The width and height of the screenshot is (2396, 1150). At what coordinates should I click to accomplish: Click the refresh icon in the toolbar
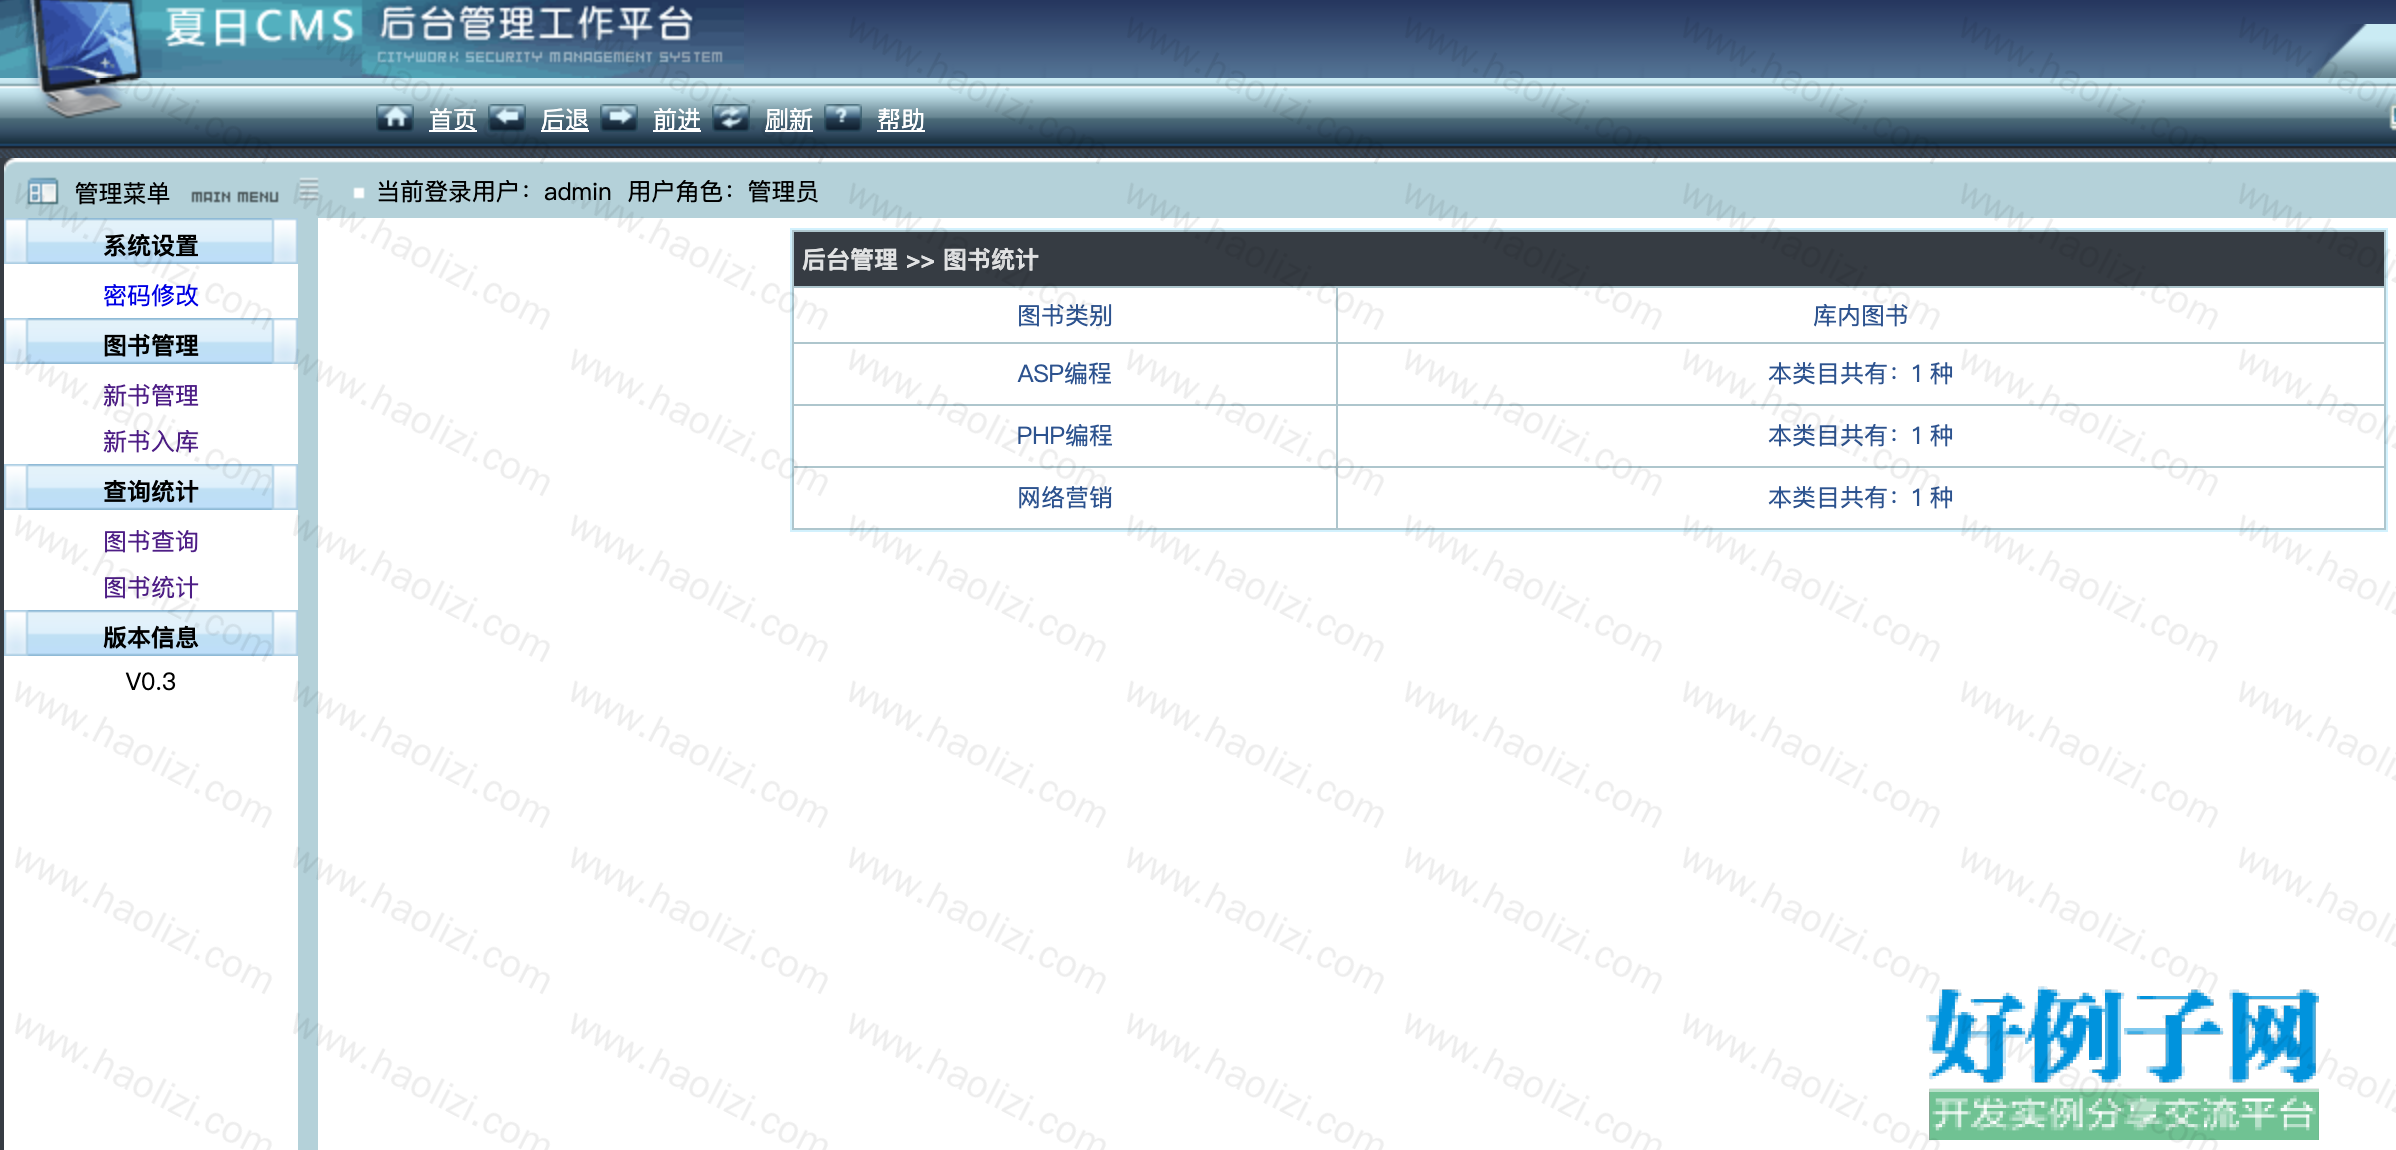coord(731,118)
